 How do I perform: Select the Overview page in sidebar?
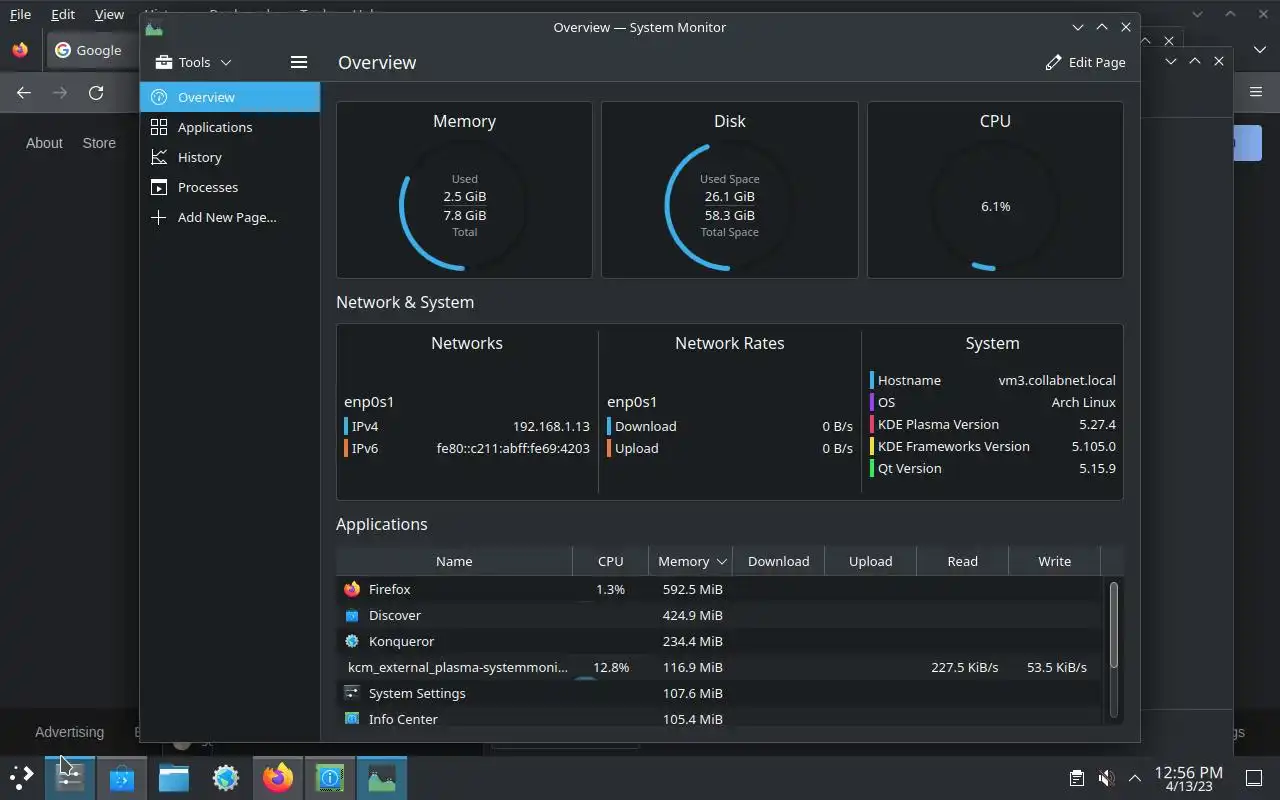(230, 97)
